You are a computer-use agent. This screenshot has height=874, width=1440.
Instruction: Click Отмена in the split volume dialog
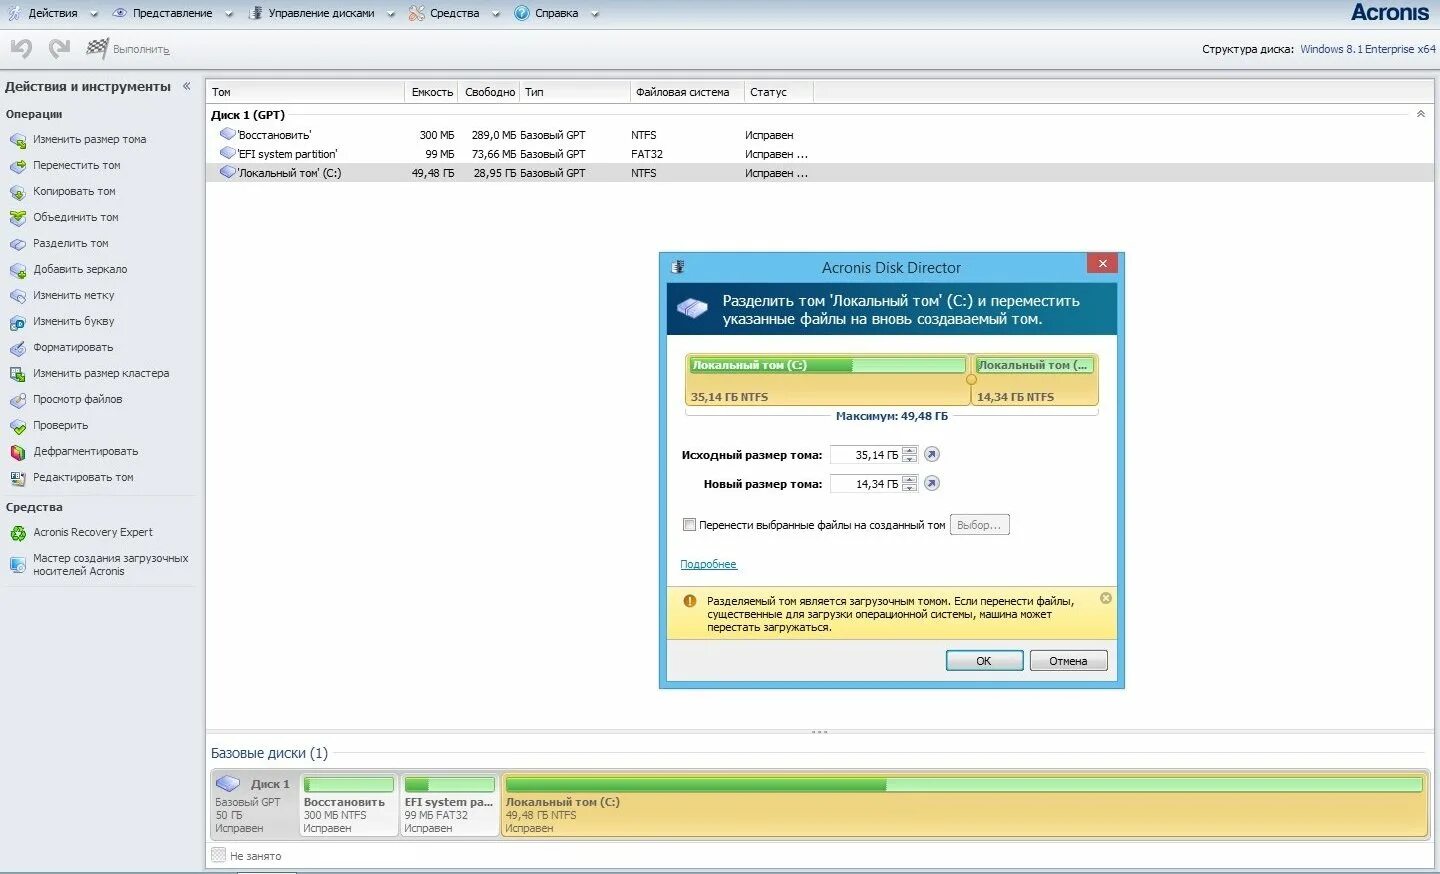pyautogui.click(x=1068, y=660)
